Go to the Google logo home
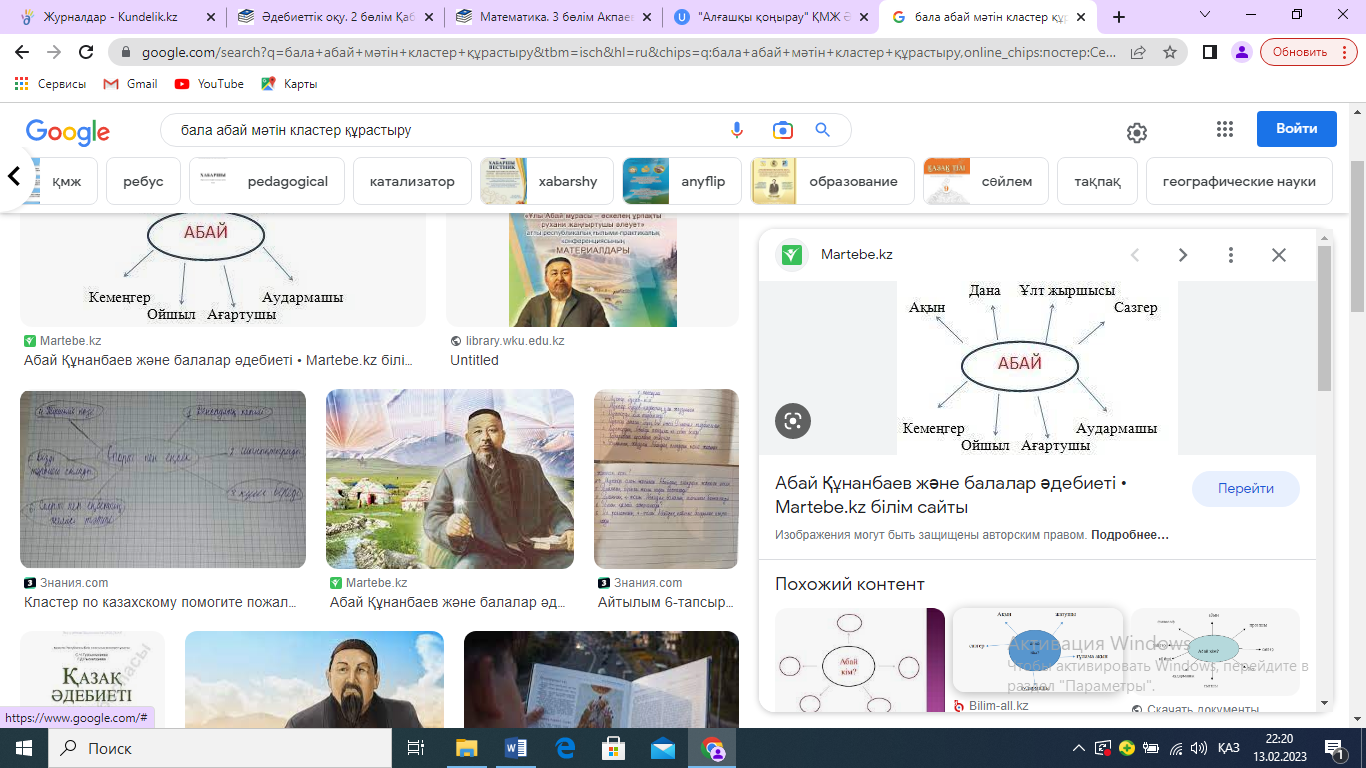Screen dimensions: 1366x768 [68, 131]
